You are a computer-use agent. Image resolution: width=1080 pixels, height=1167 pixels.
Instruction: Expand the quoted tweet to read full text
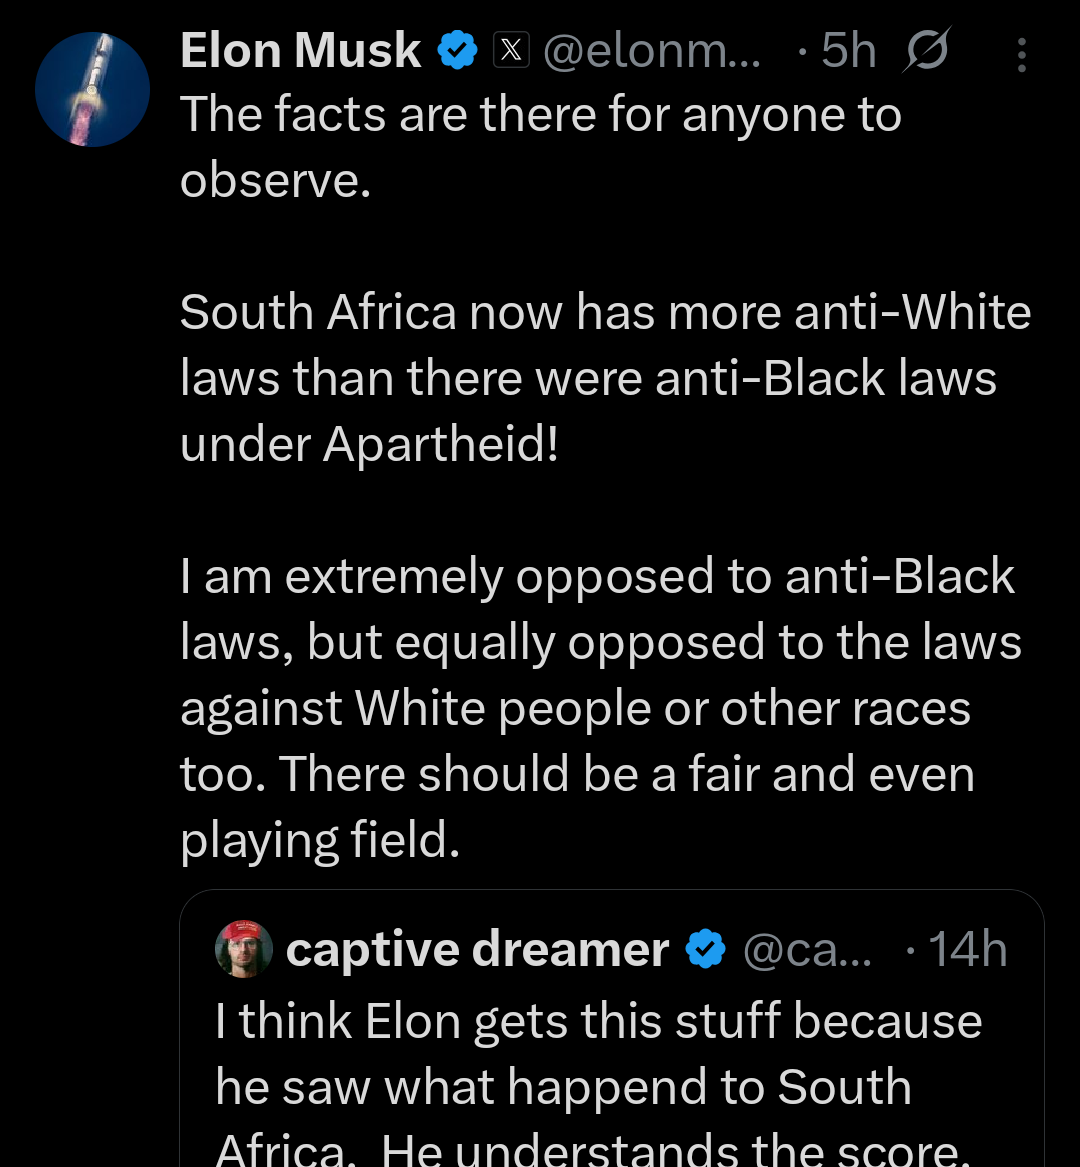[600, 1085]
